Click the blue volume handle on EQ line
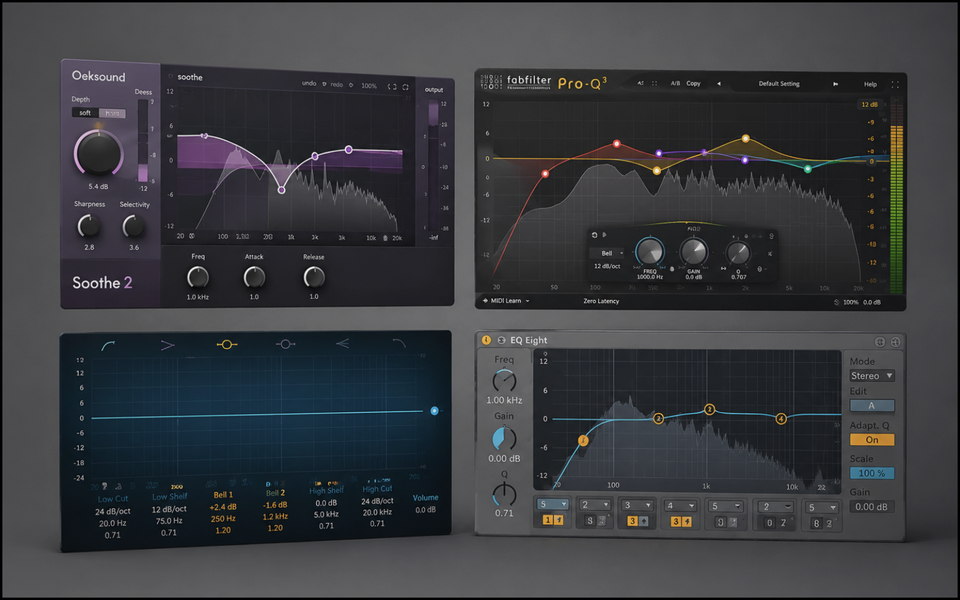 click(x=434, y=411)
